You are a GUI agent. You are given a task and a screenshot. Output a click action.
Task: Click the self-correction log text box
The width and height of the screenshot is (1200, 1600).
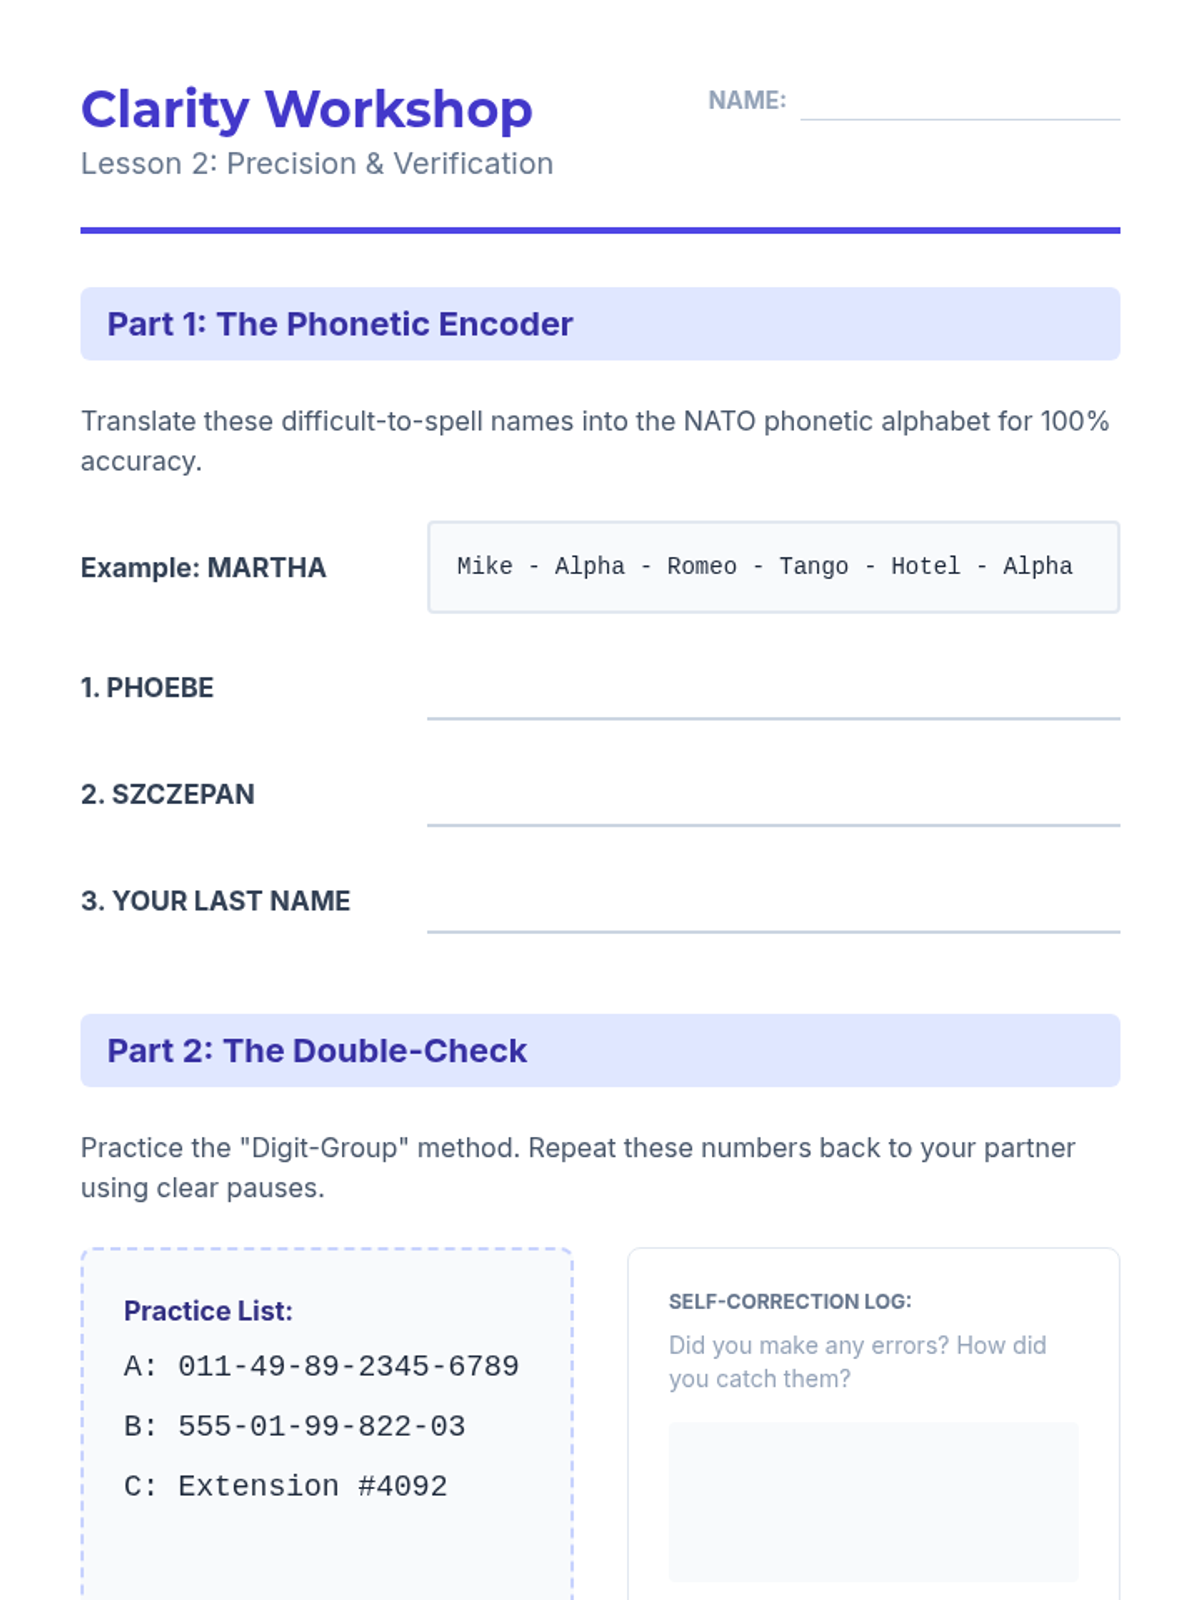[x=873, y=1502]
